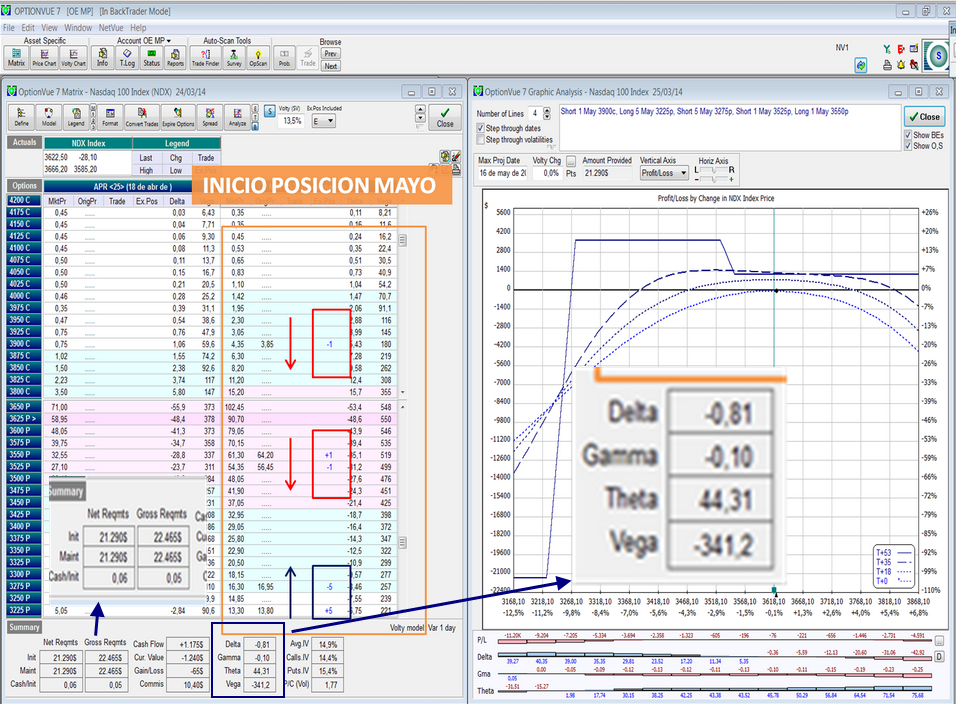Screen dimensions: 956x704
Task: Select the 3900 C option row header
Action: click(x=24, y=344)
